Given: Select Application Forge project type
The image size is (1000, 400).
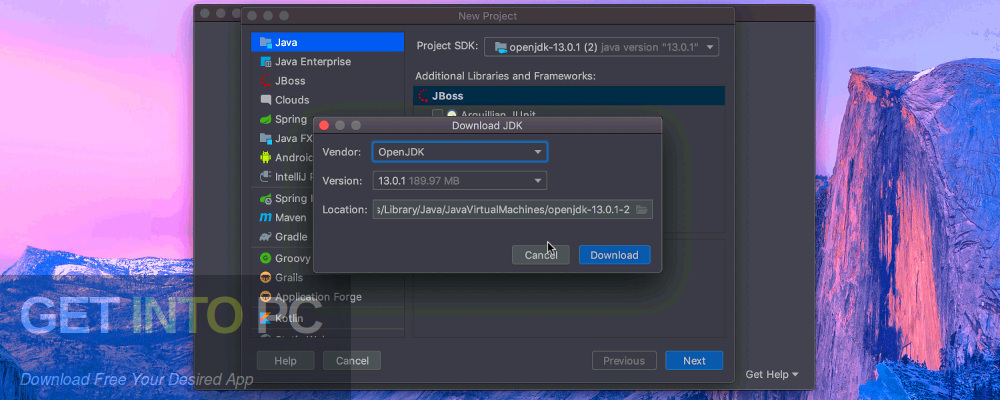Looking at the screenshot, I should pos(328,297).
